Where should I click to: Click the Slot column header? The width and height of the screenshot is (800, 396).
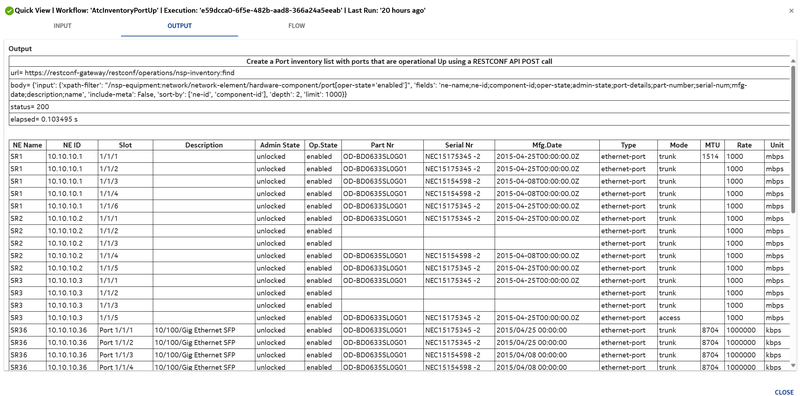(125, 145)
